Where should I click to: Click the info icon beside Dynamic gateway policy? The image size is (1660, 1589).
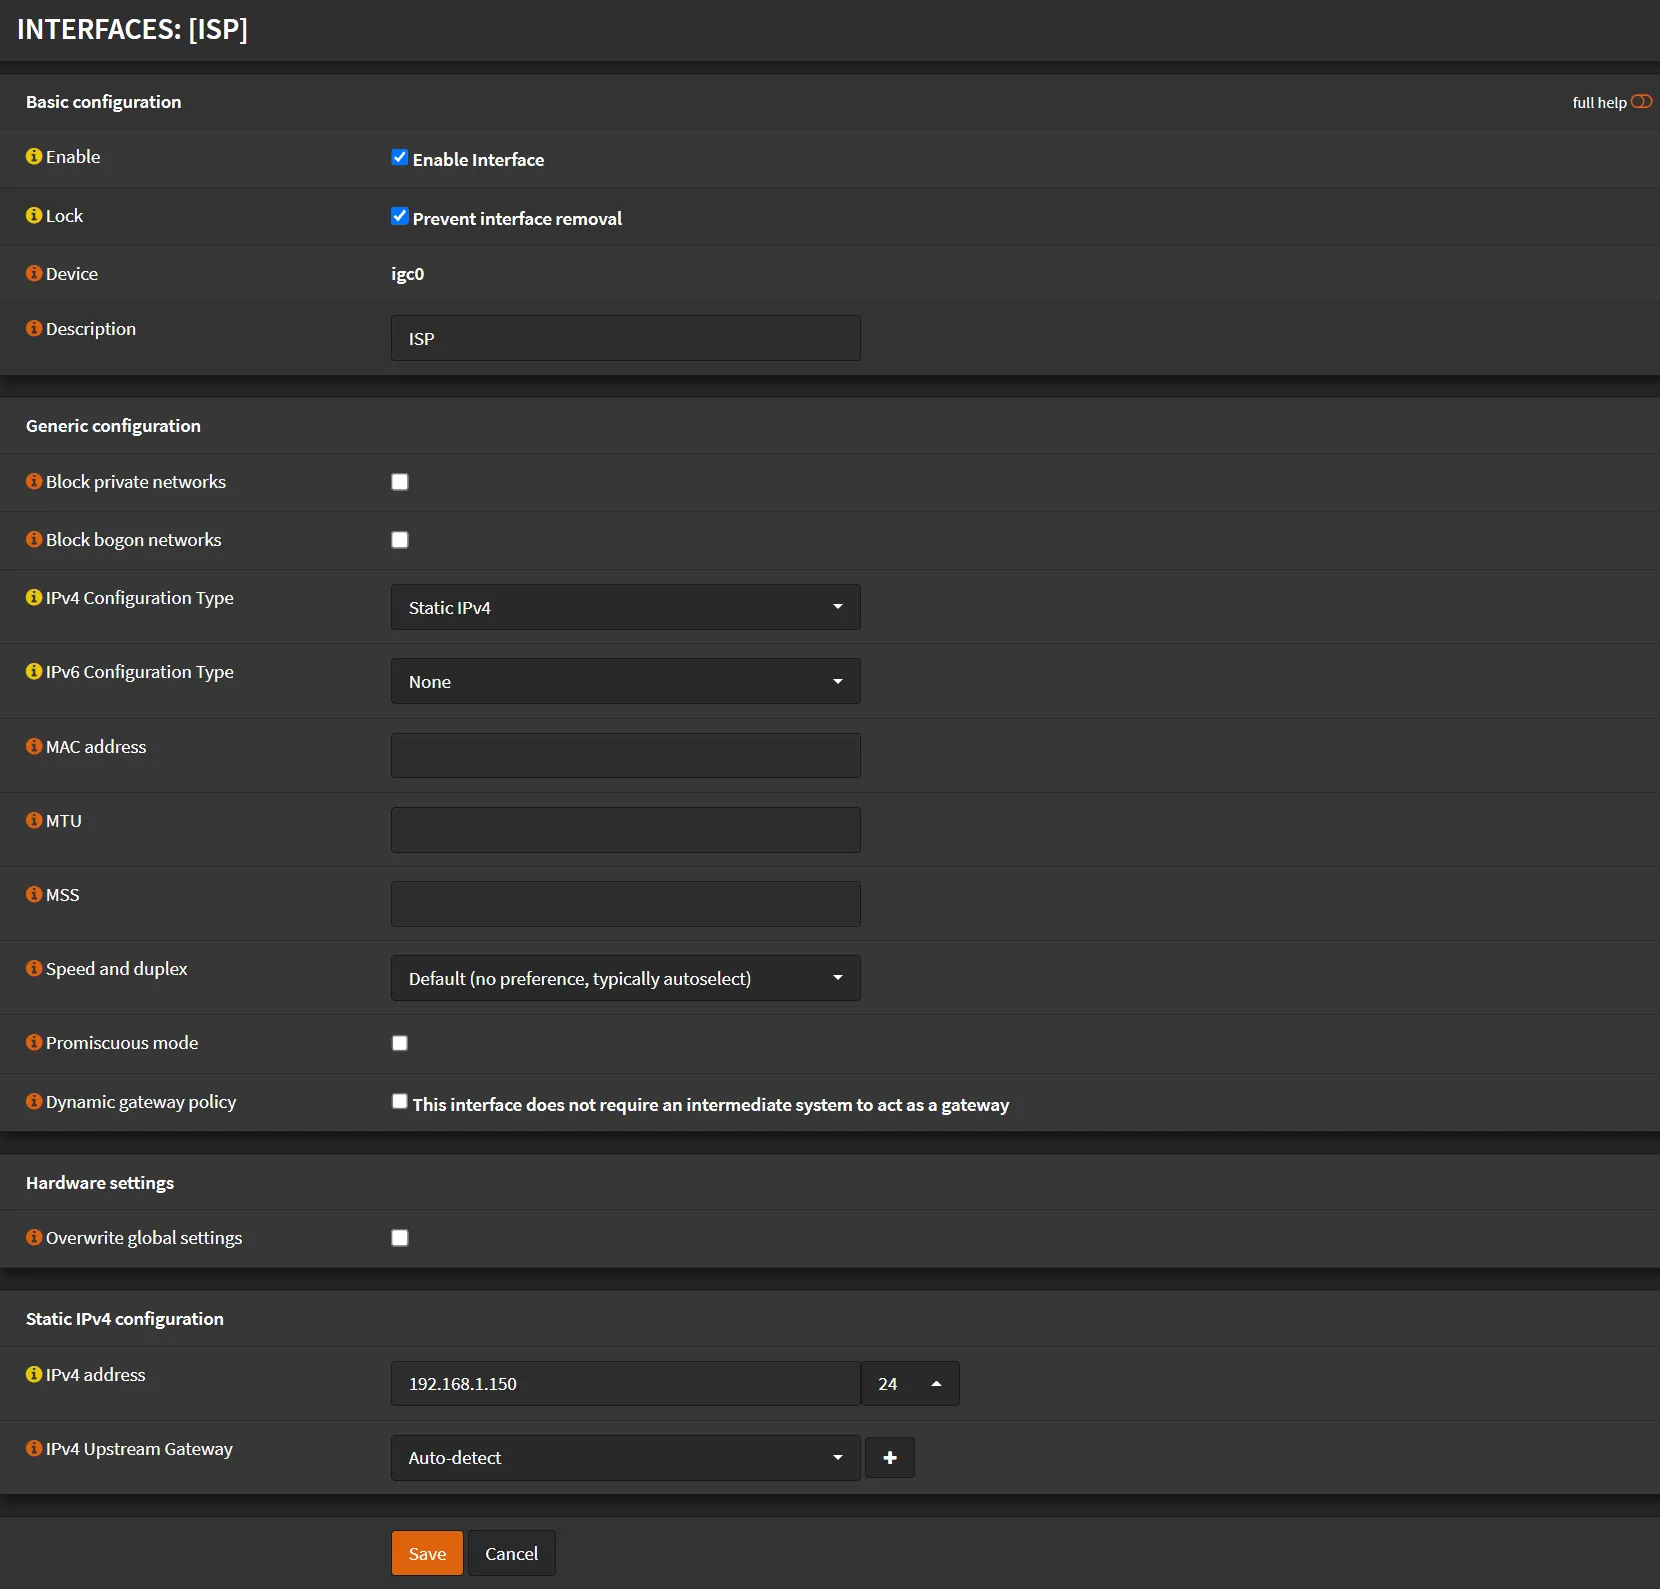point(33,1101)
